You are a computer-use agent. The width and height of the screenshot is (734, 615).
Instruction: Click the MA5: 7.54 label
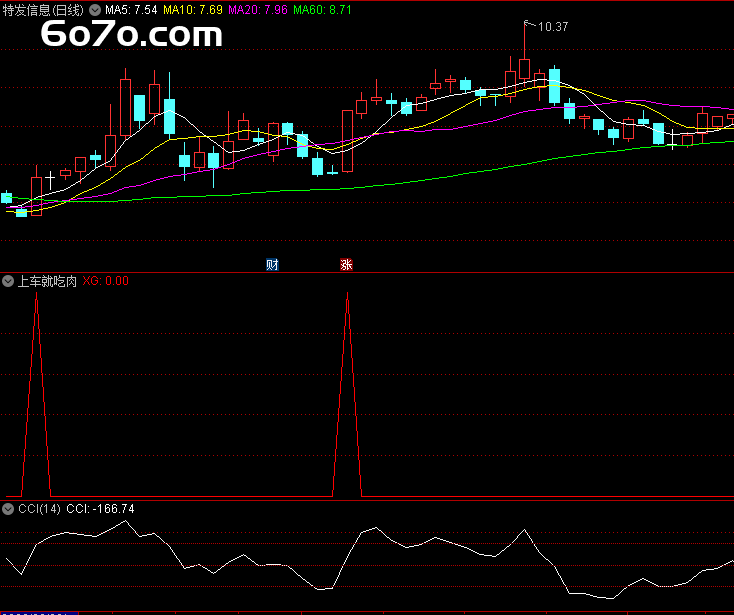131,10
